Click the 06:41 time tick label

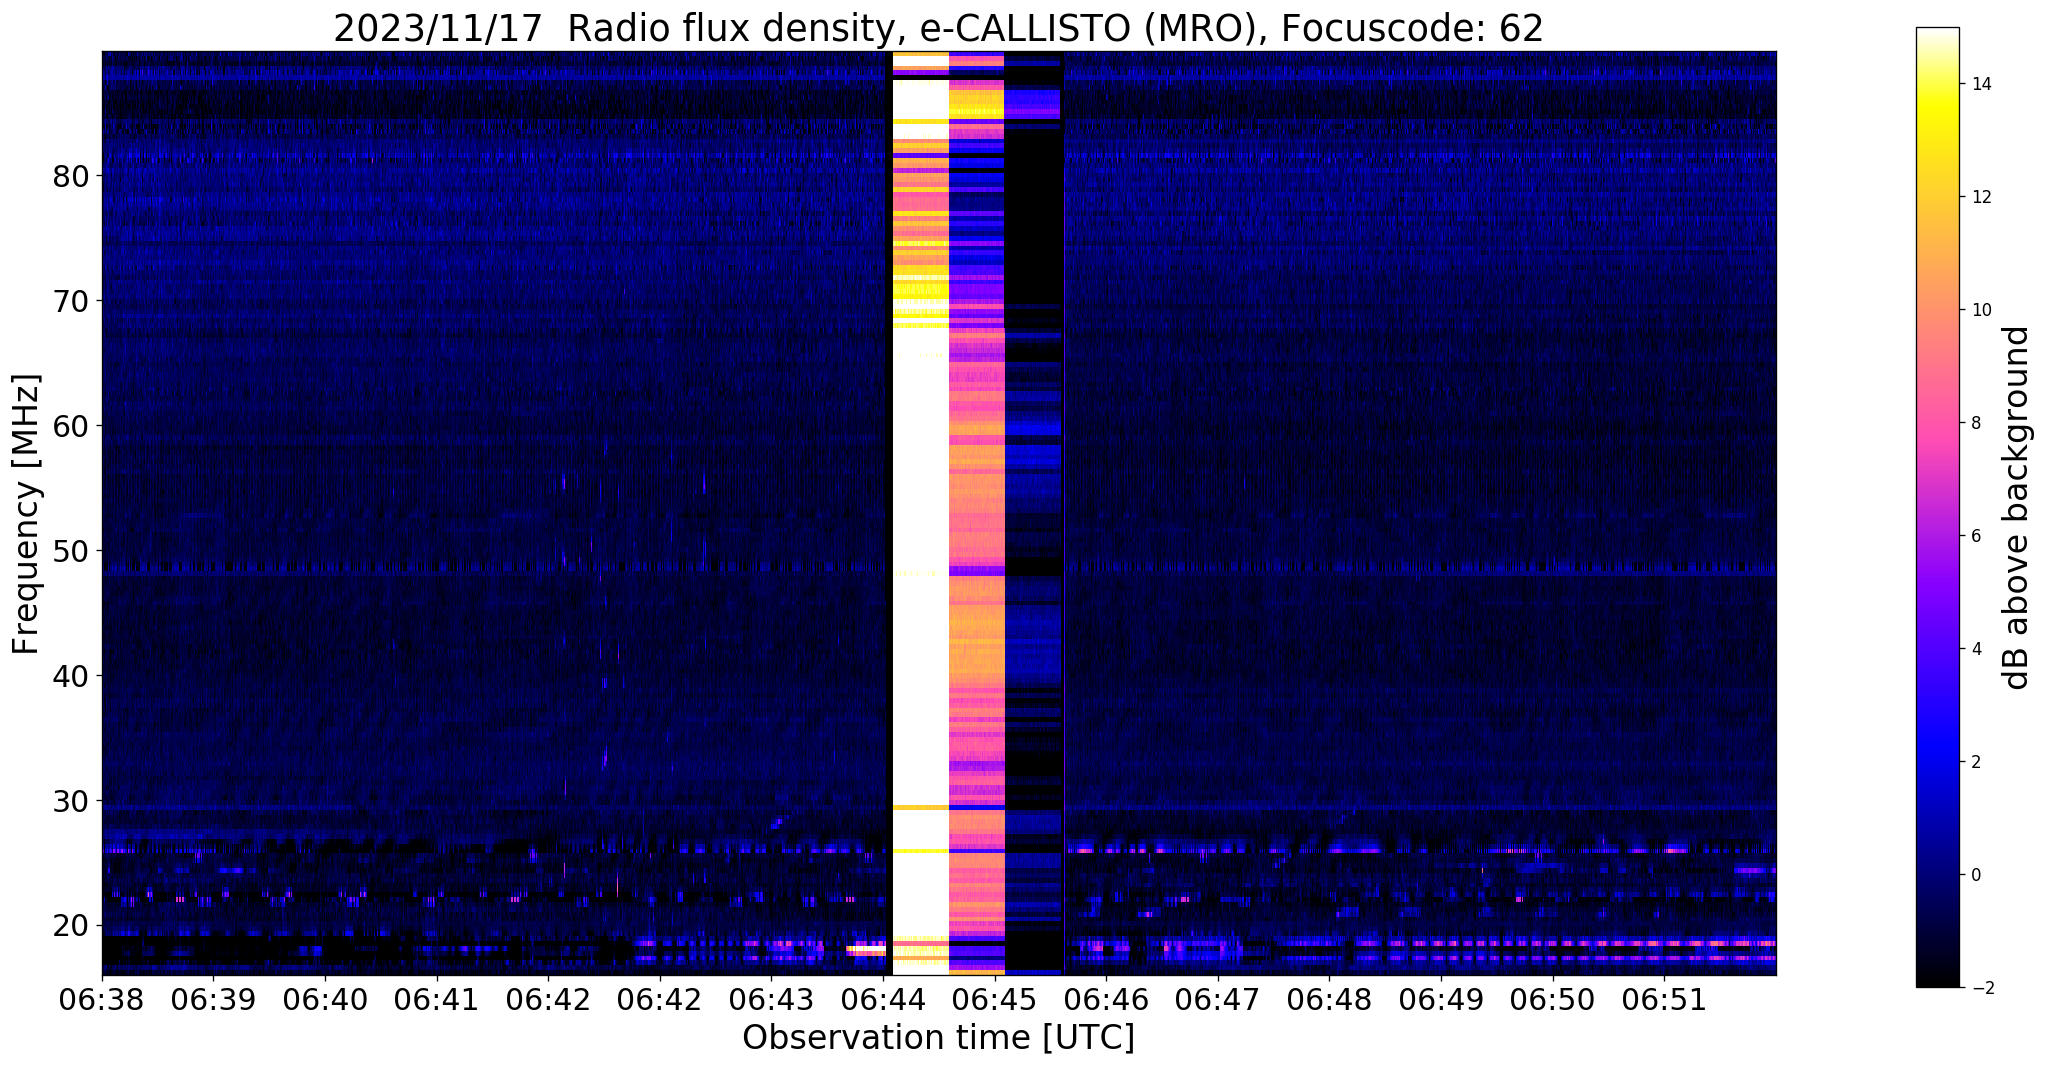436,999
